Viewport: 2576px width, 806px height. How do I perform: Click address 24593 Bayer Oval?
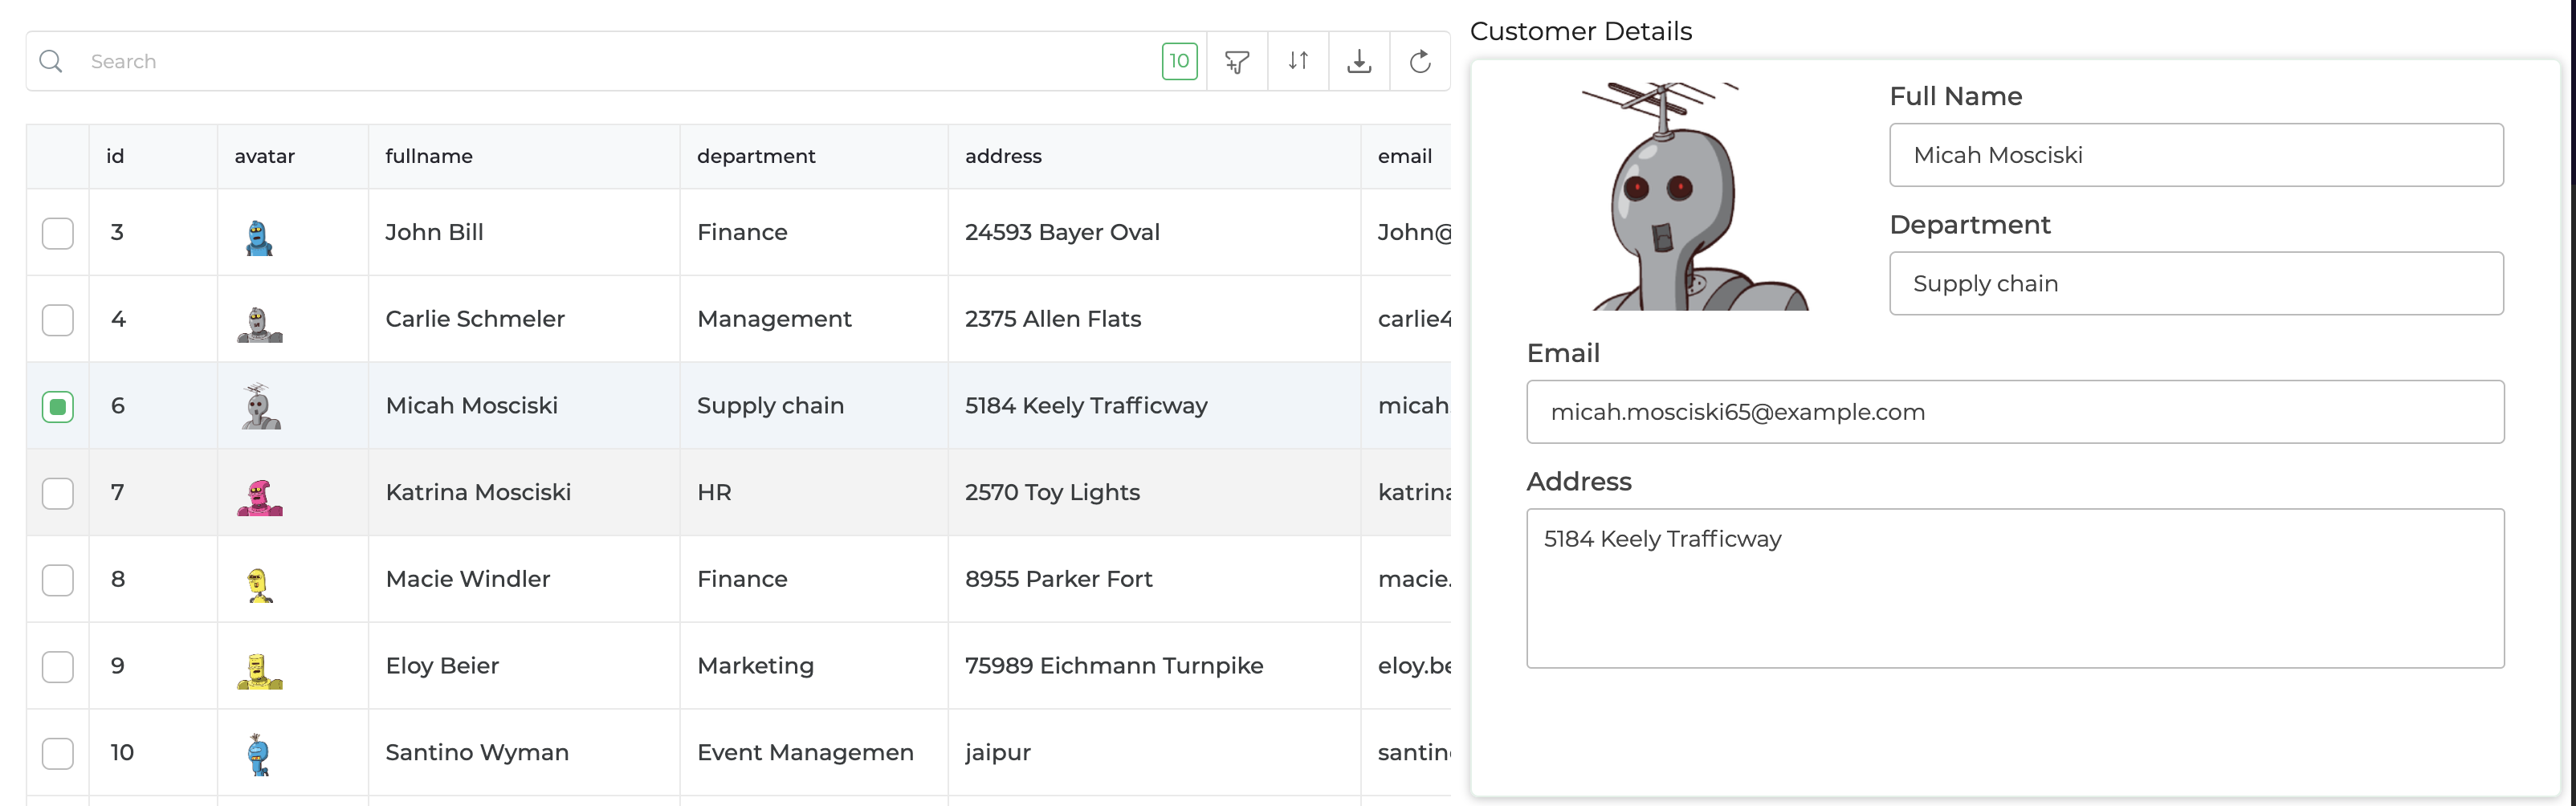click(1062, 232)
